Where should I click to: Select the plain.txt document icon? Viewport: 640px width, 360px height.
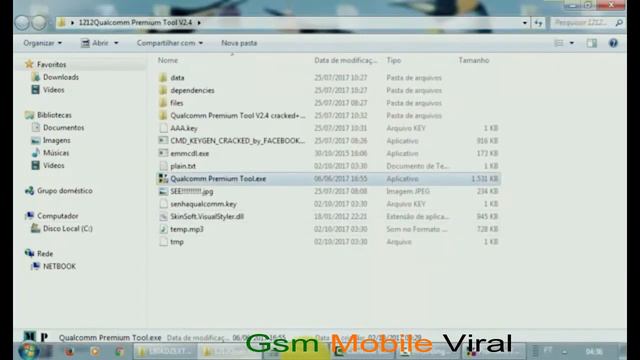[x=163, y=166]
